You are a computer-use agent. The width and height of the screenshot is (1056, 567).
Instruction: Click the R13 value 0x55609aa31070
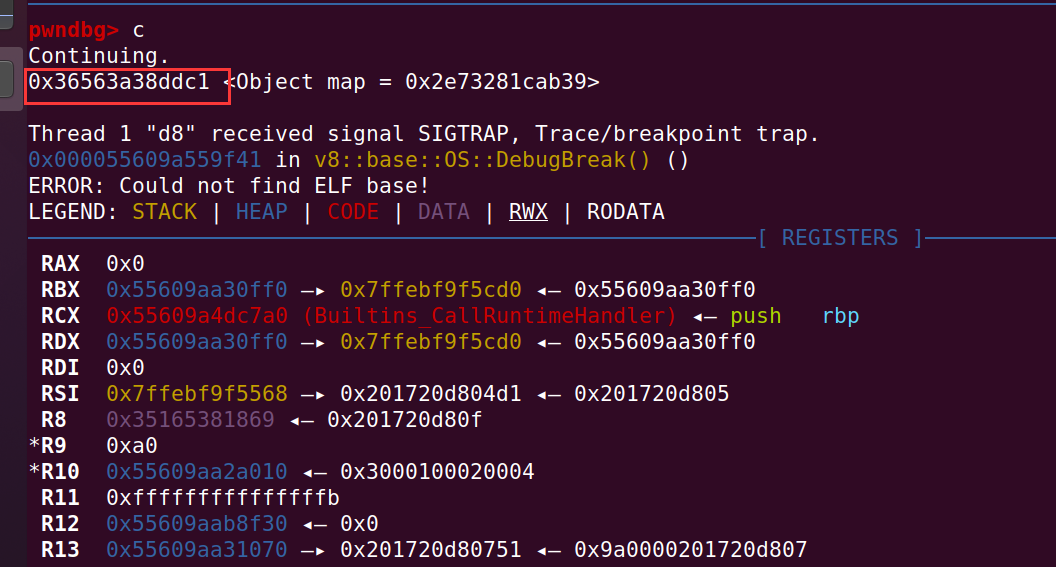click(x=197, y=550)
